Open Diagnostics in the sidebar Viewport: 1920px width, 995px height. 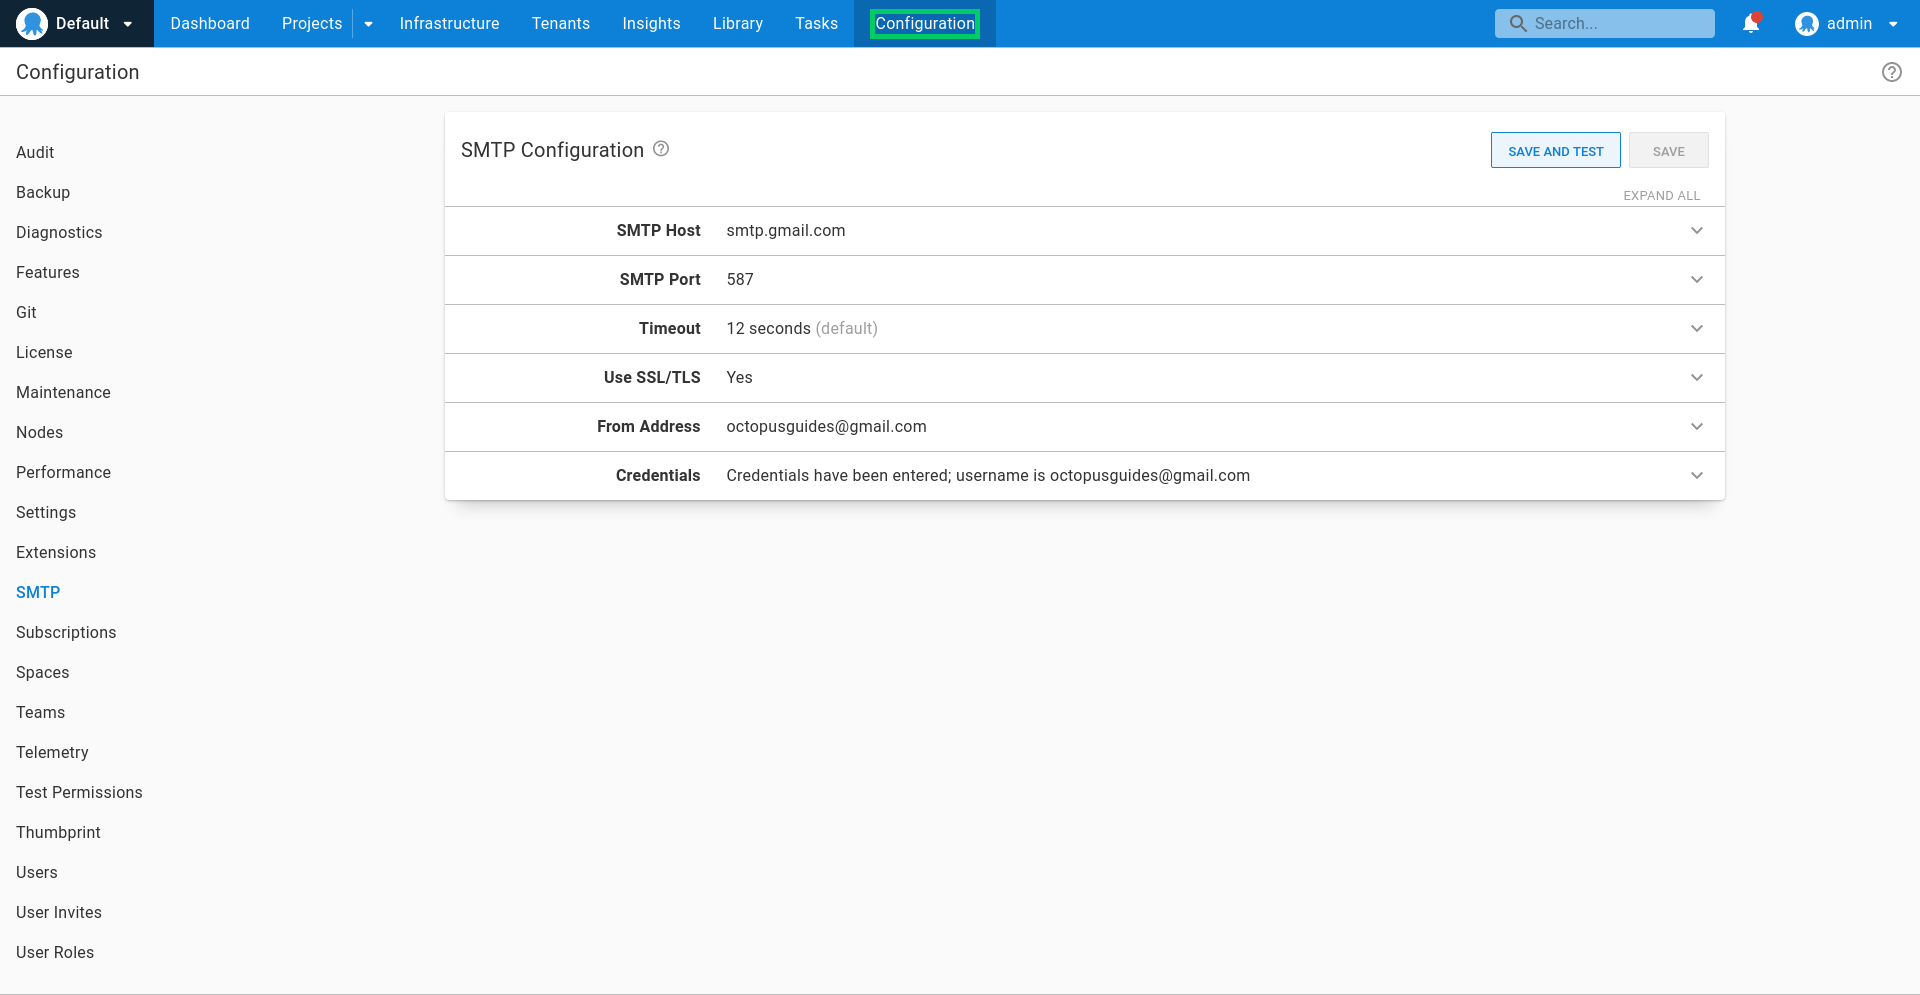coord(59,232)
